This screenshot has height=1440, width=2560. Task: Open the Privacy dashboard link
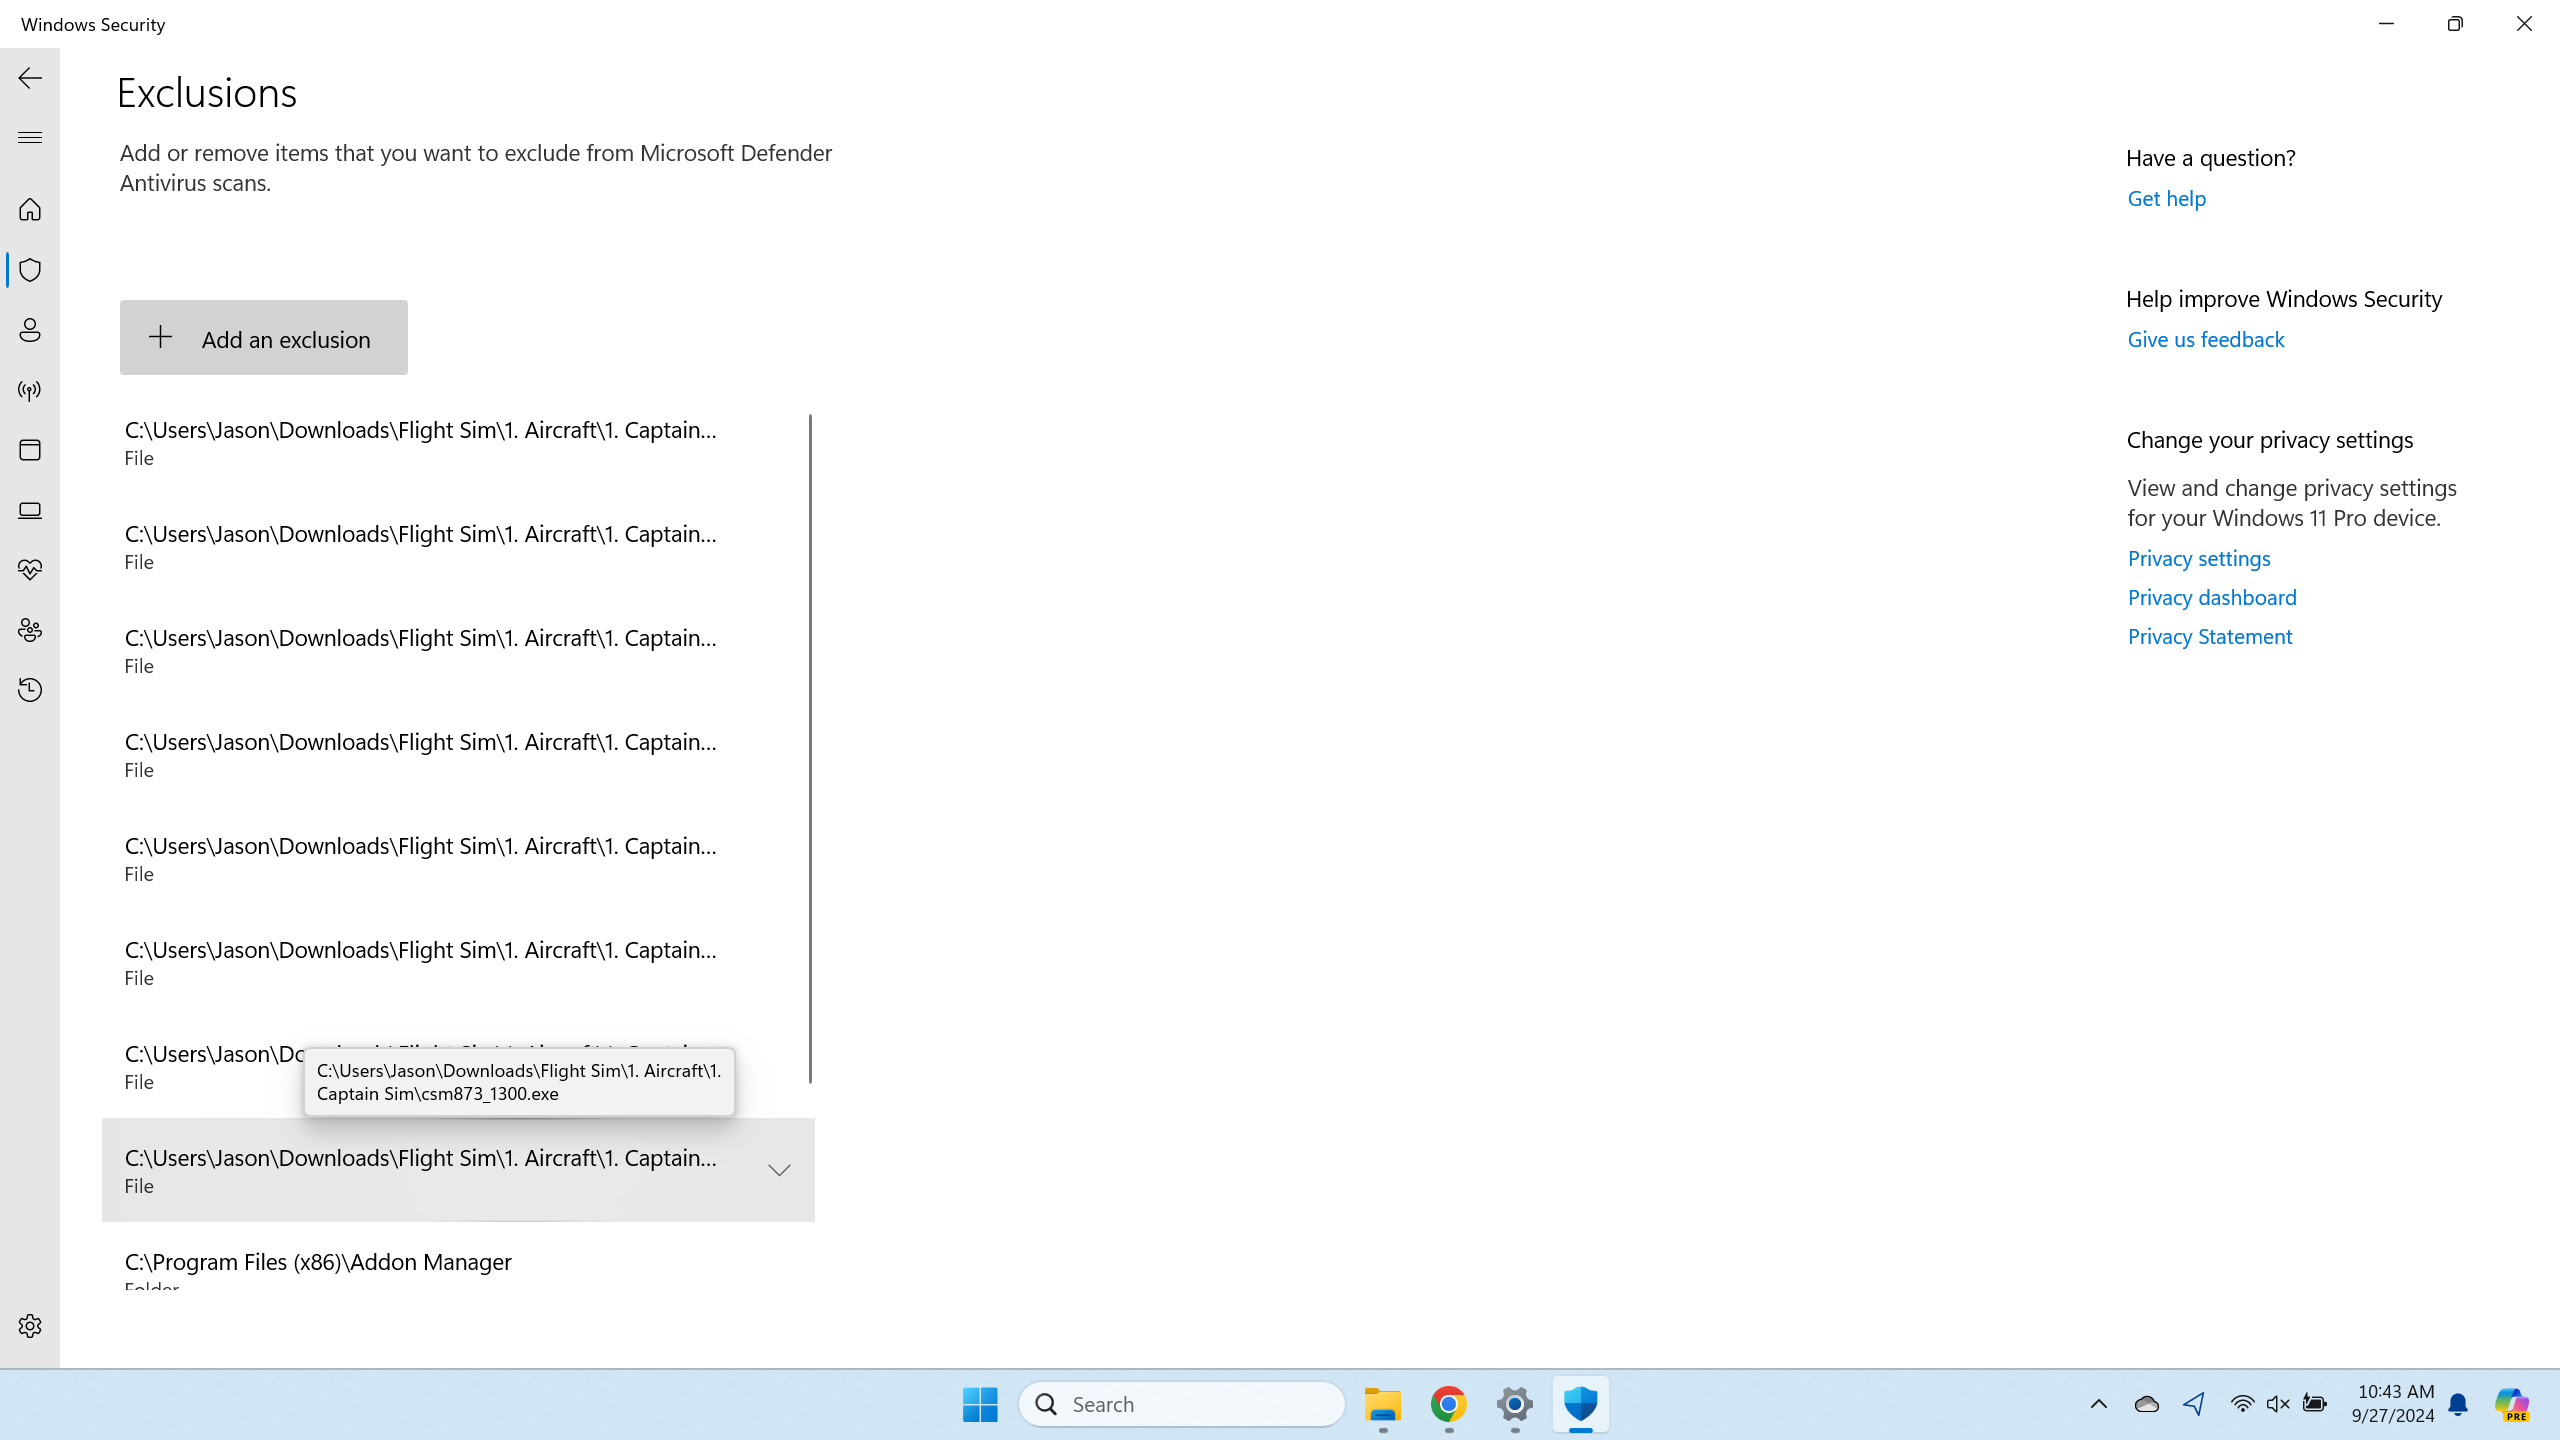pyautogui.click(x=2211, y=597)
